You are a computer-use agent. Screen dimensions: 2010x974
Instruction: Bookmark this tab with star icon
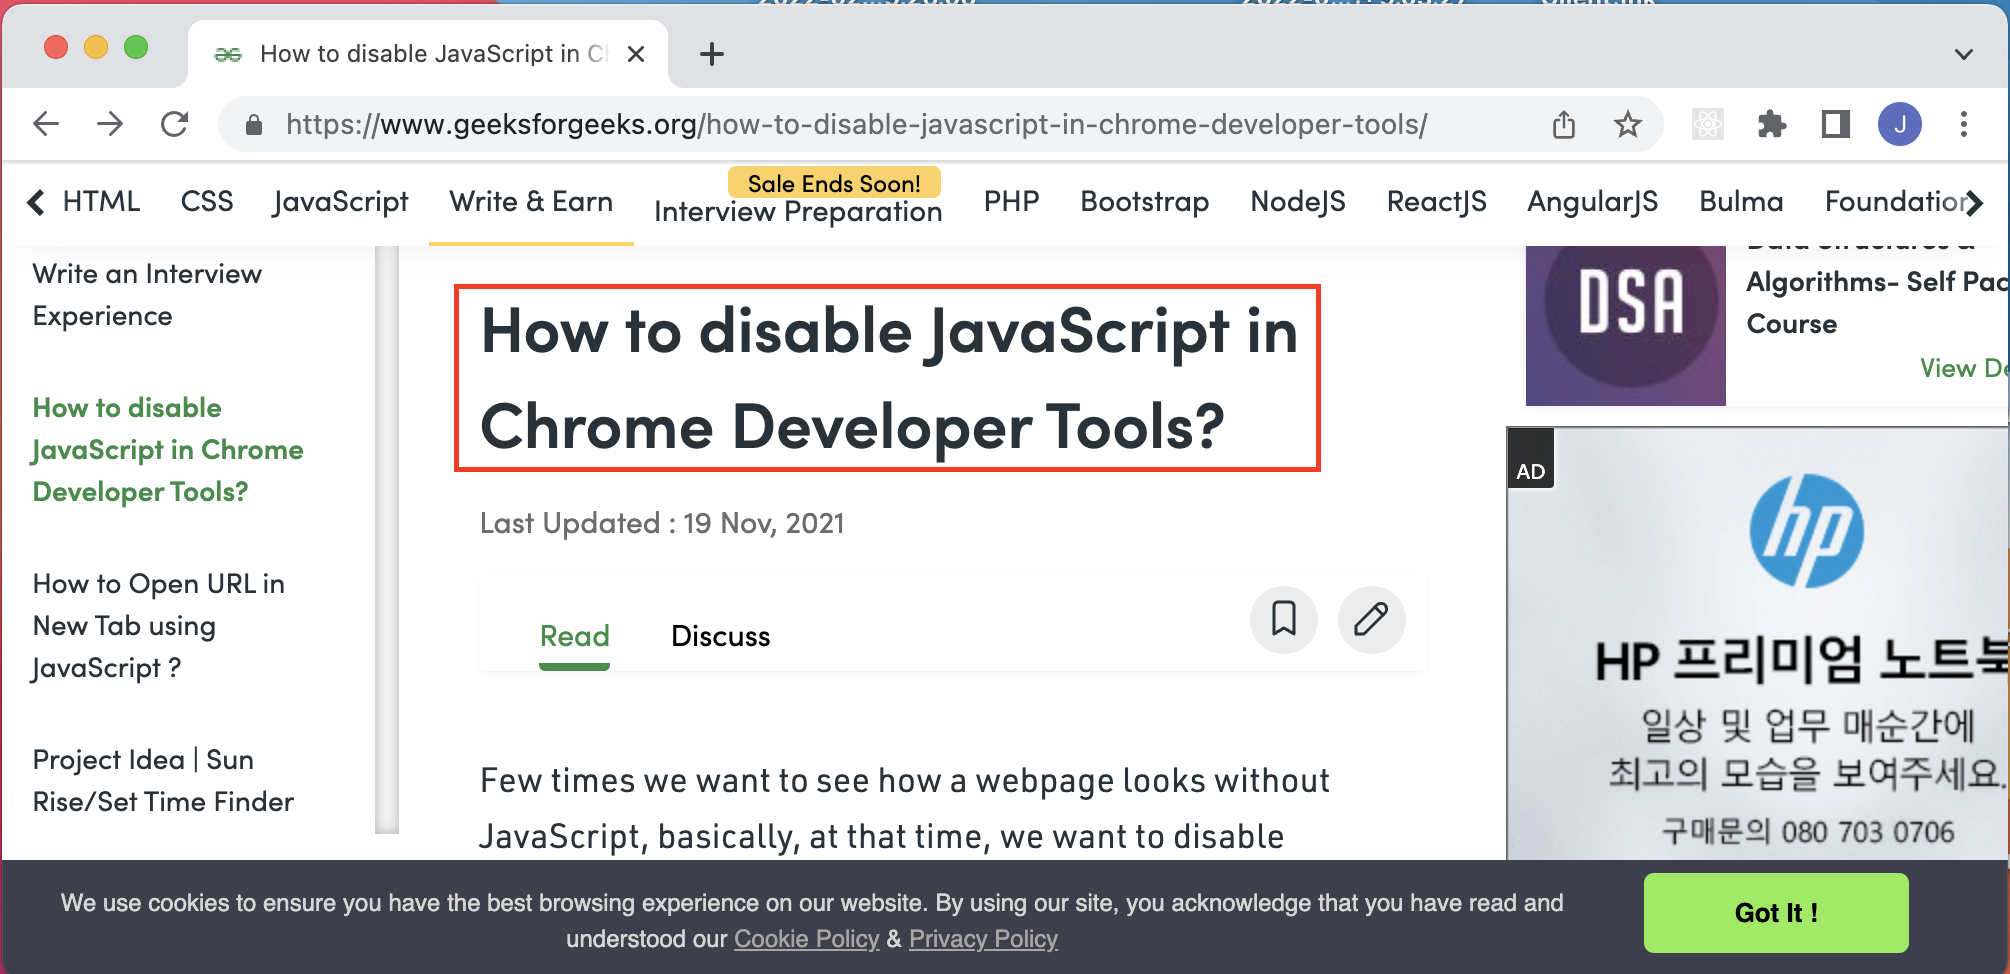click(x=1628, y=124)
